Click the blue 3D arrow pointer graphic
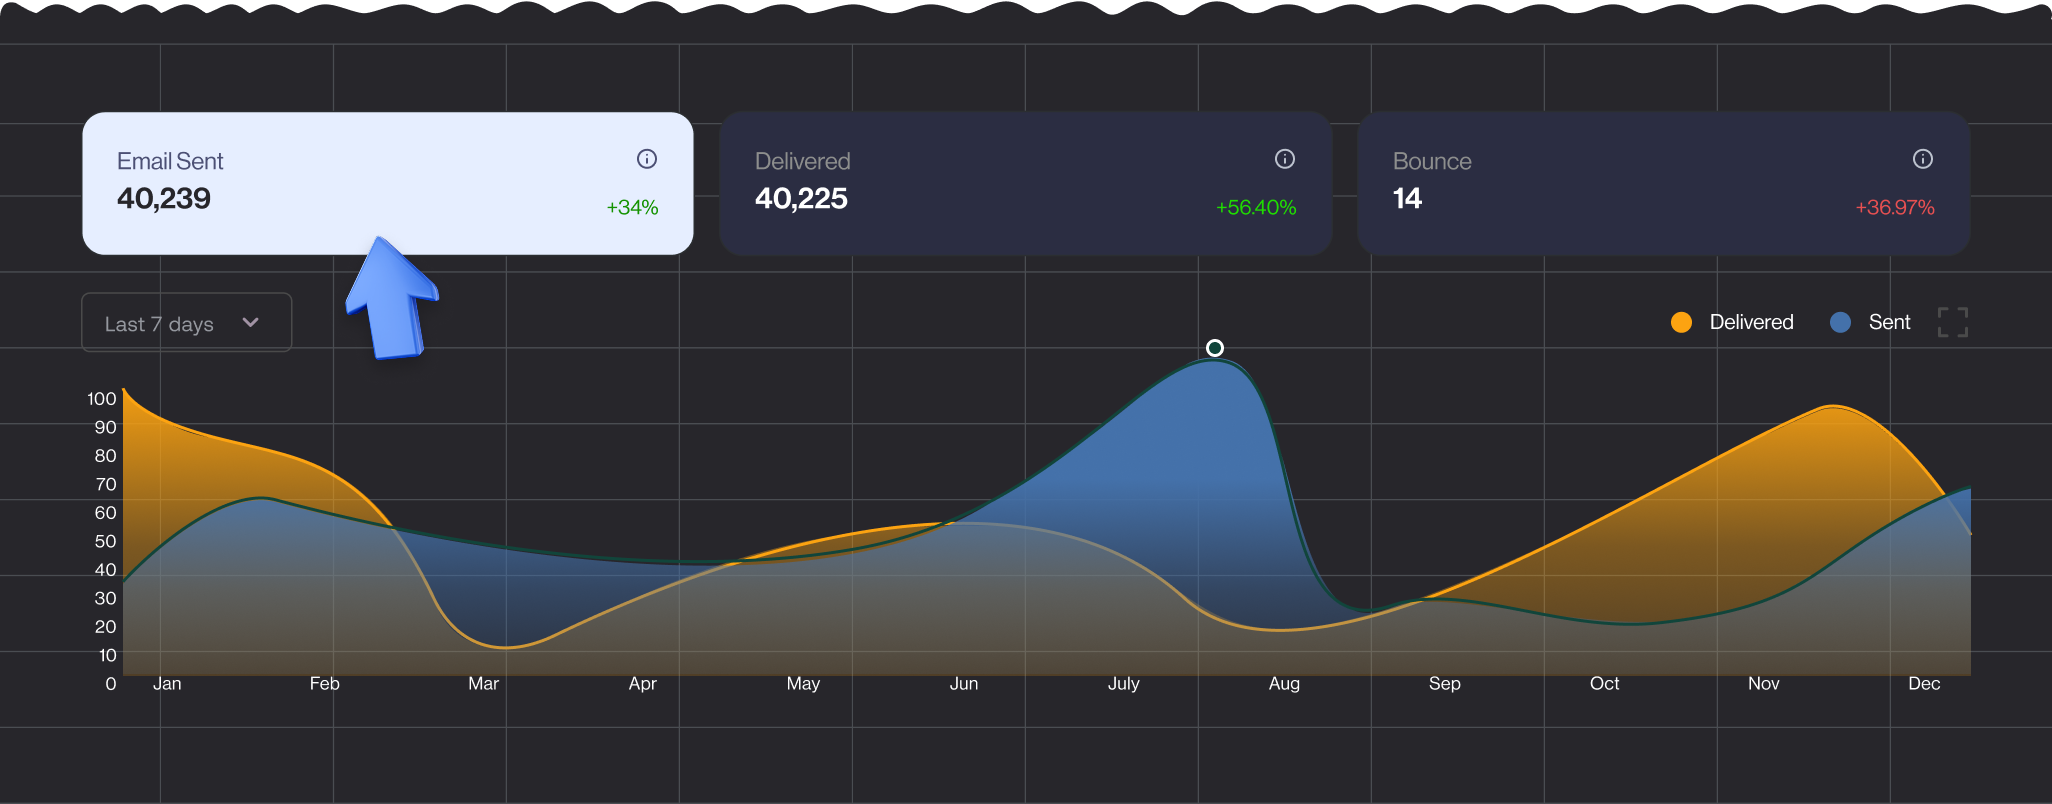The height and width of the screenshot is (804, 2052). point(392,298)
